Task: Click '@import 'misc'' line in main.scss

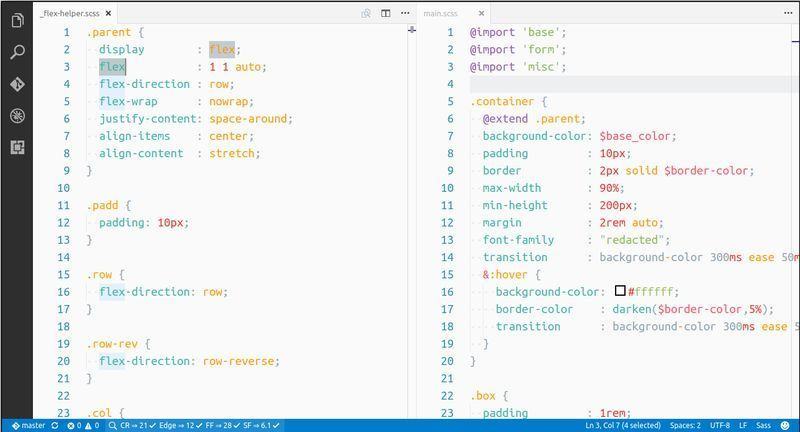Action: 518,67
